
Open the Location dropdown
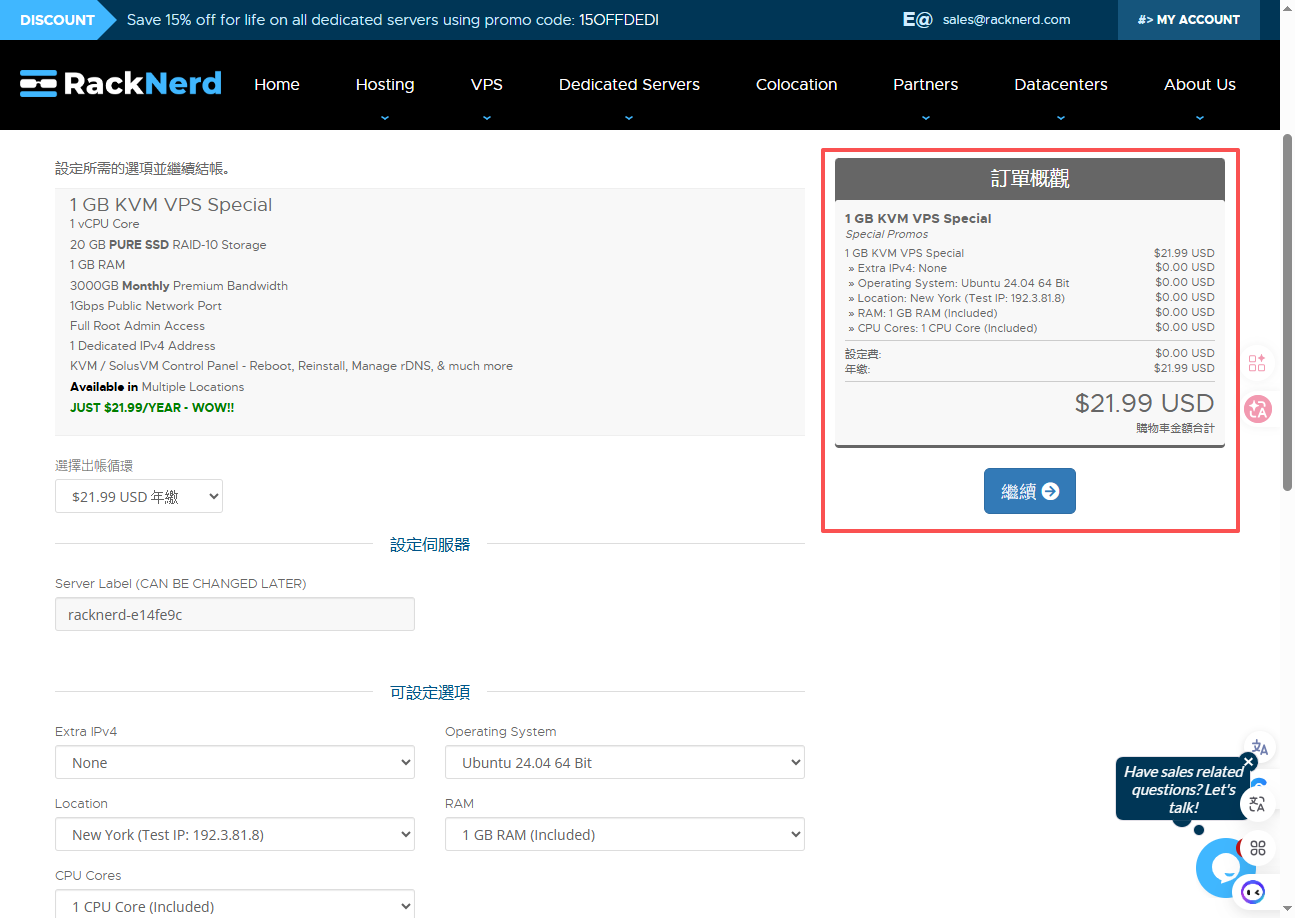tap(235, 835)
